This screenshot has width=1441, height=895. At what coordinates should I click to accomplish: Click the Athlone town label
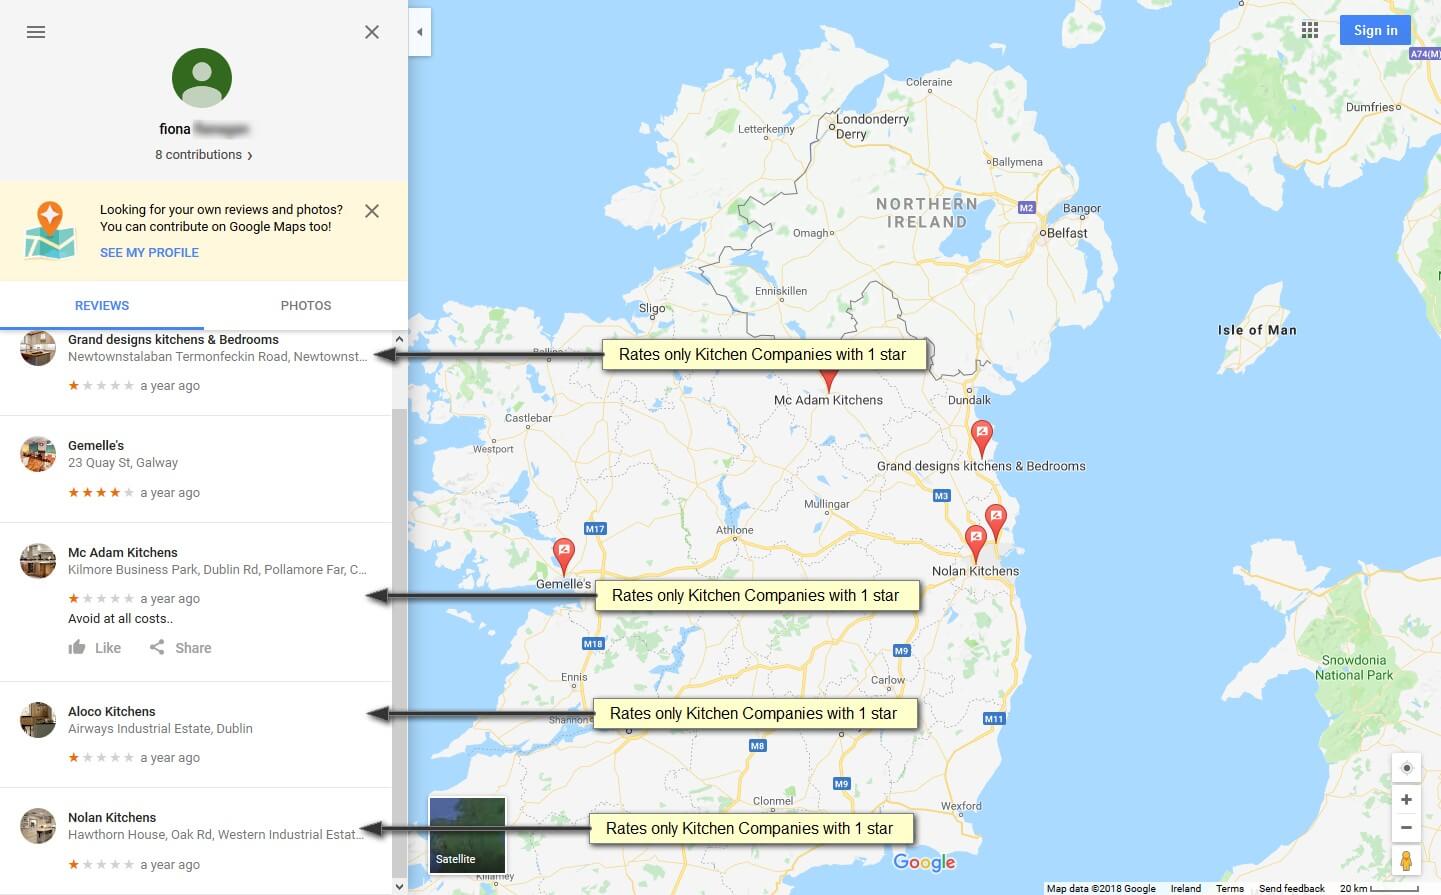735,530
